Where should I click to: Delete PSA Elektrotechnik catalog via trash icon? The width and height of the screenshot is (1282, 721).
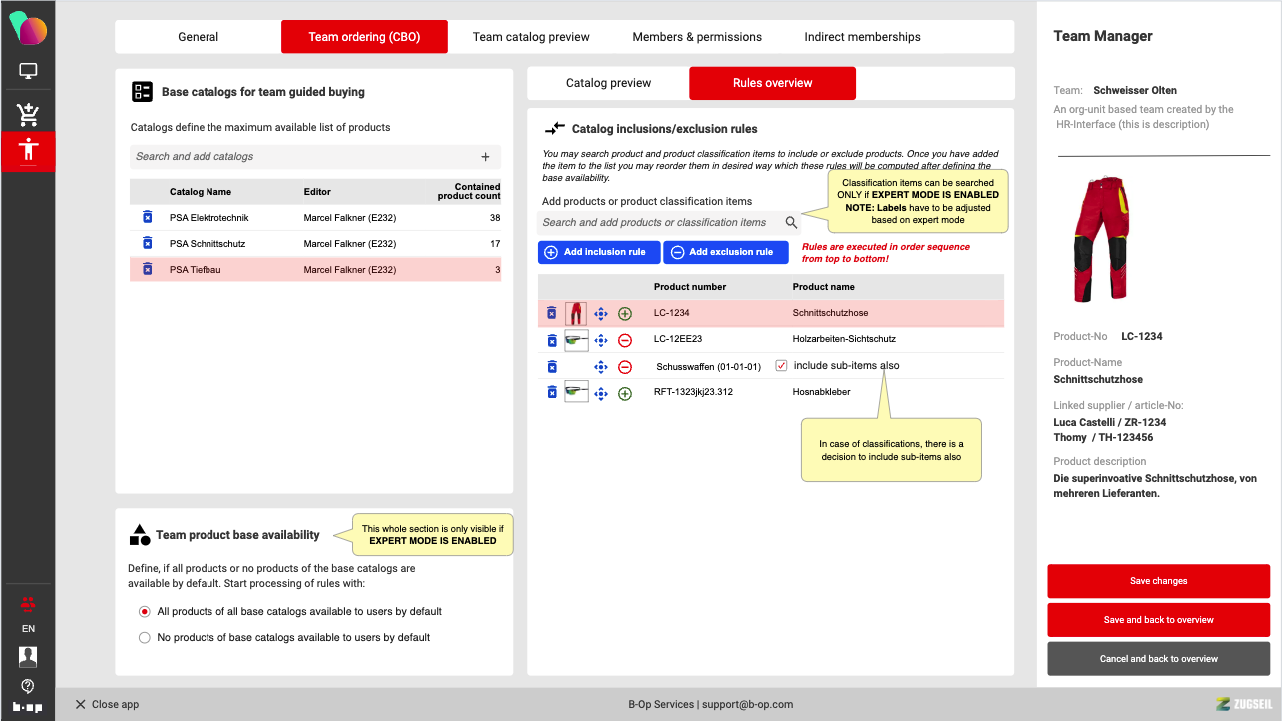tap(147, 217)
